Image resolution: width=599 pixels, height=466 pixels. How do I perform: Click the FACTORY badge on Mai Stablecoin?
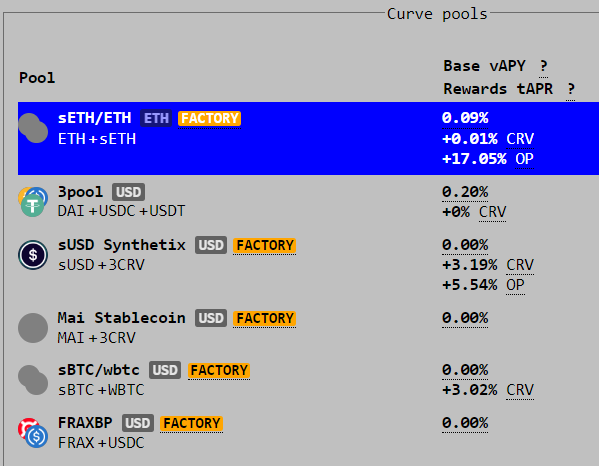(x=264, y=318)
